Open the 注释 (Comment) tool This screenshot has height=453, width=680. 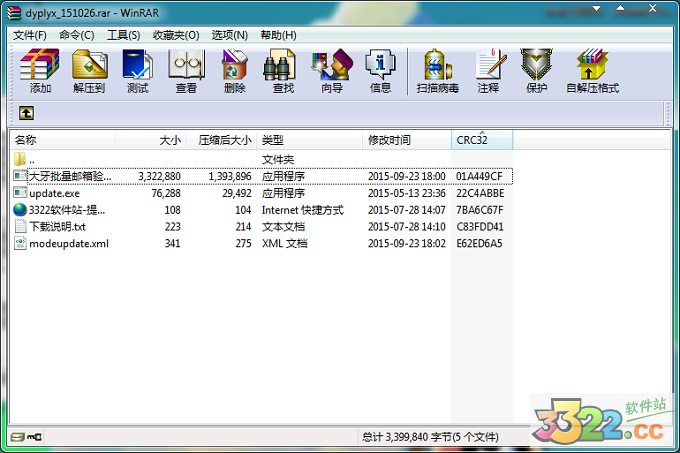tap(490, 65)
